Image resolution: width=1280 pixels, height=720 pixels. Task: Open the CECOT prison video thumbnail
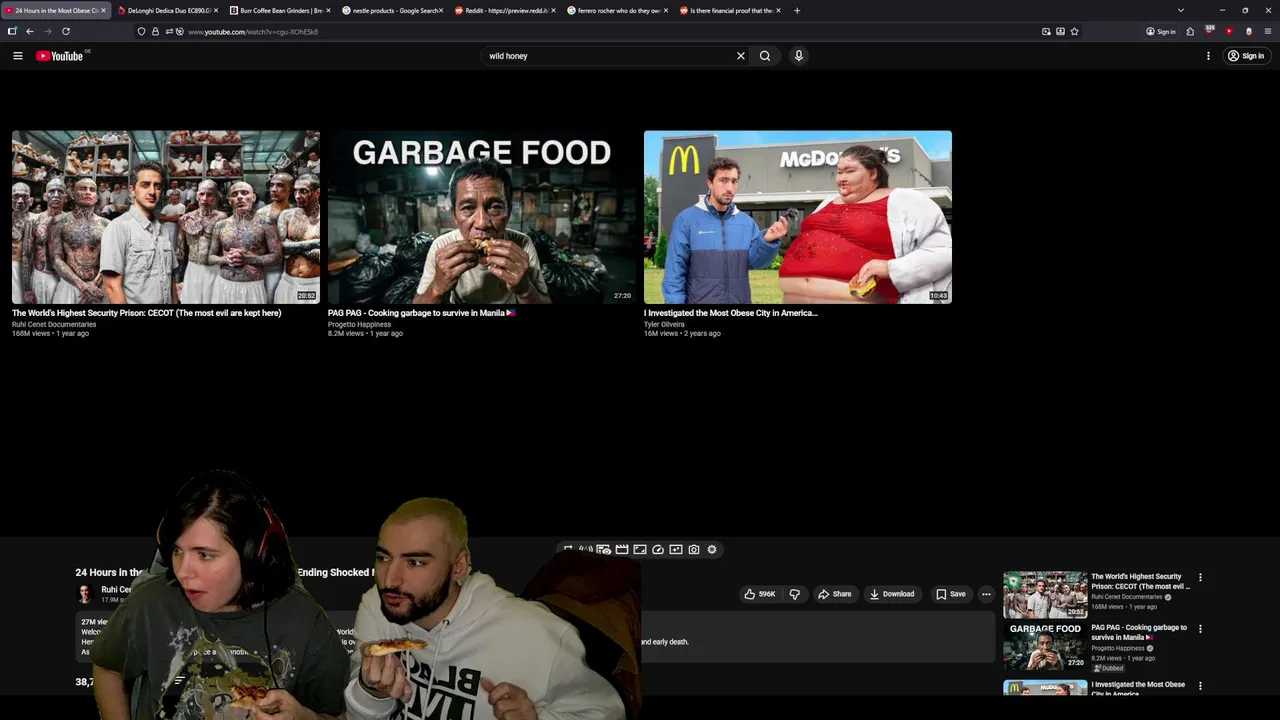pyautogui.click(x=166, y=217)
